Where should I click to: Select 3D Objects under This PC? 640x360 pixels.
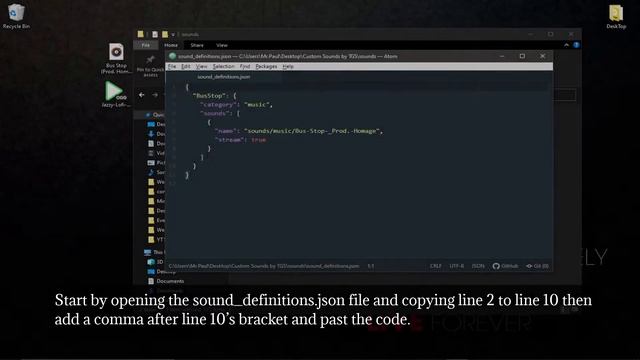click(155, 262)
